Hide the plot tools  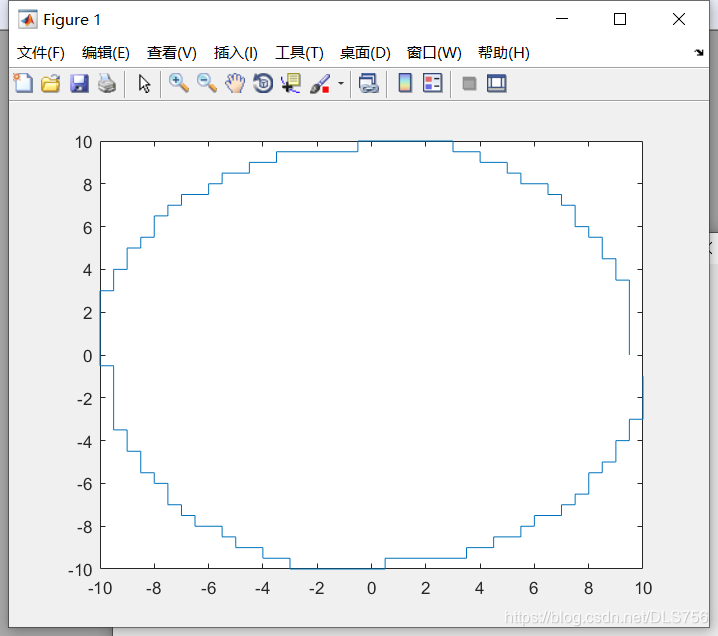coord(469,84)
